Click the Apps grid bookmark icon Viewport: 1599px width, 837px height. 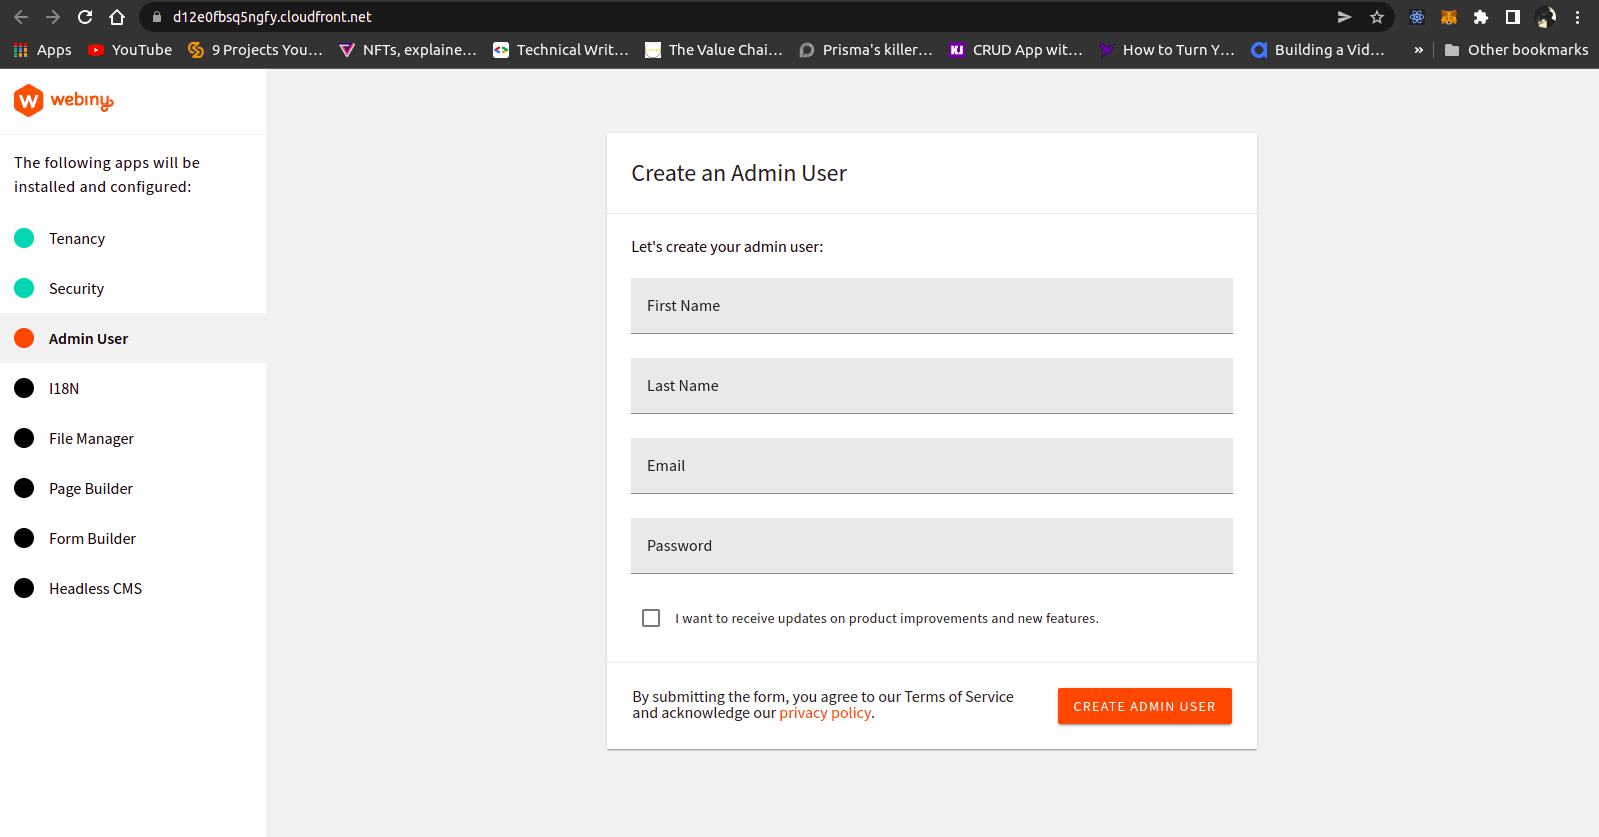[21, 50]
